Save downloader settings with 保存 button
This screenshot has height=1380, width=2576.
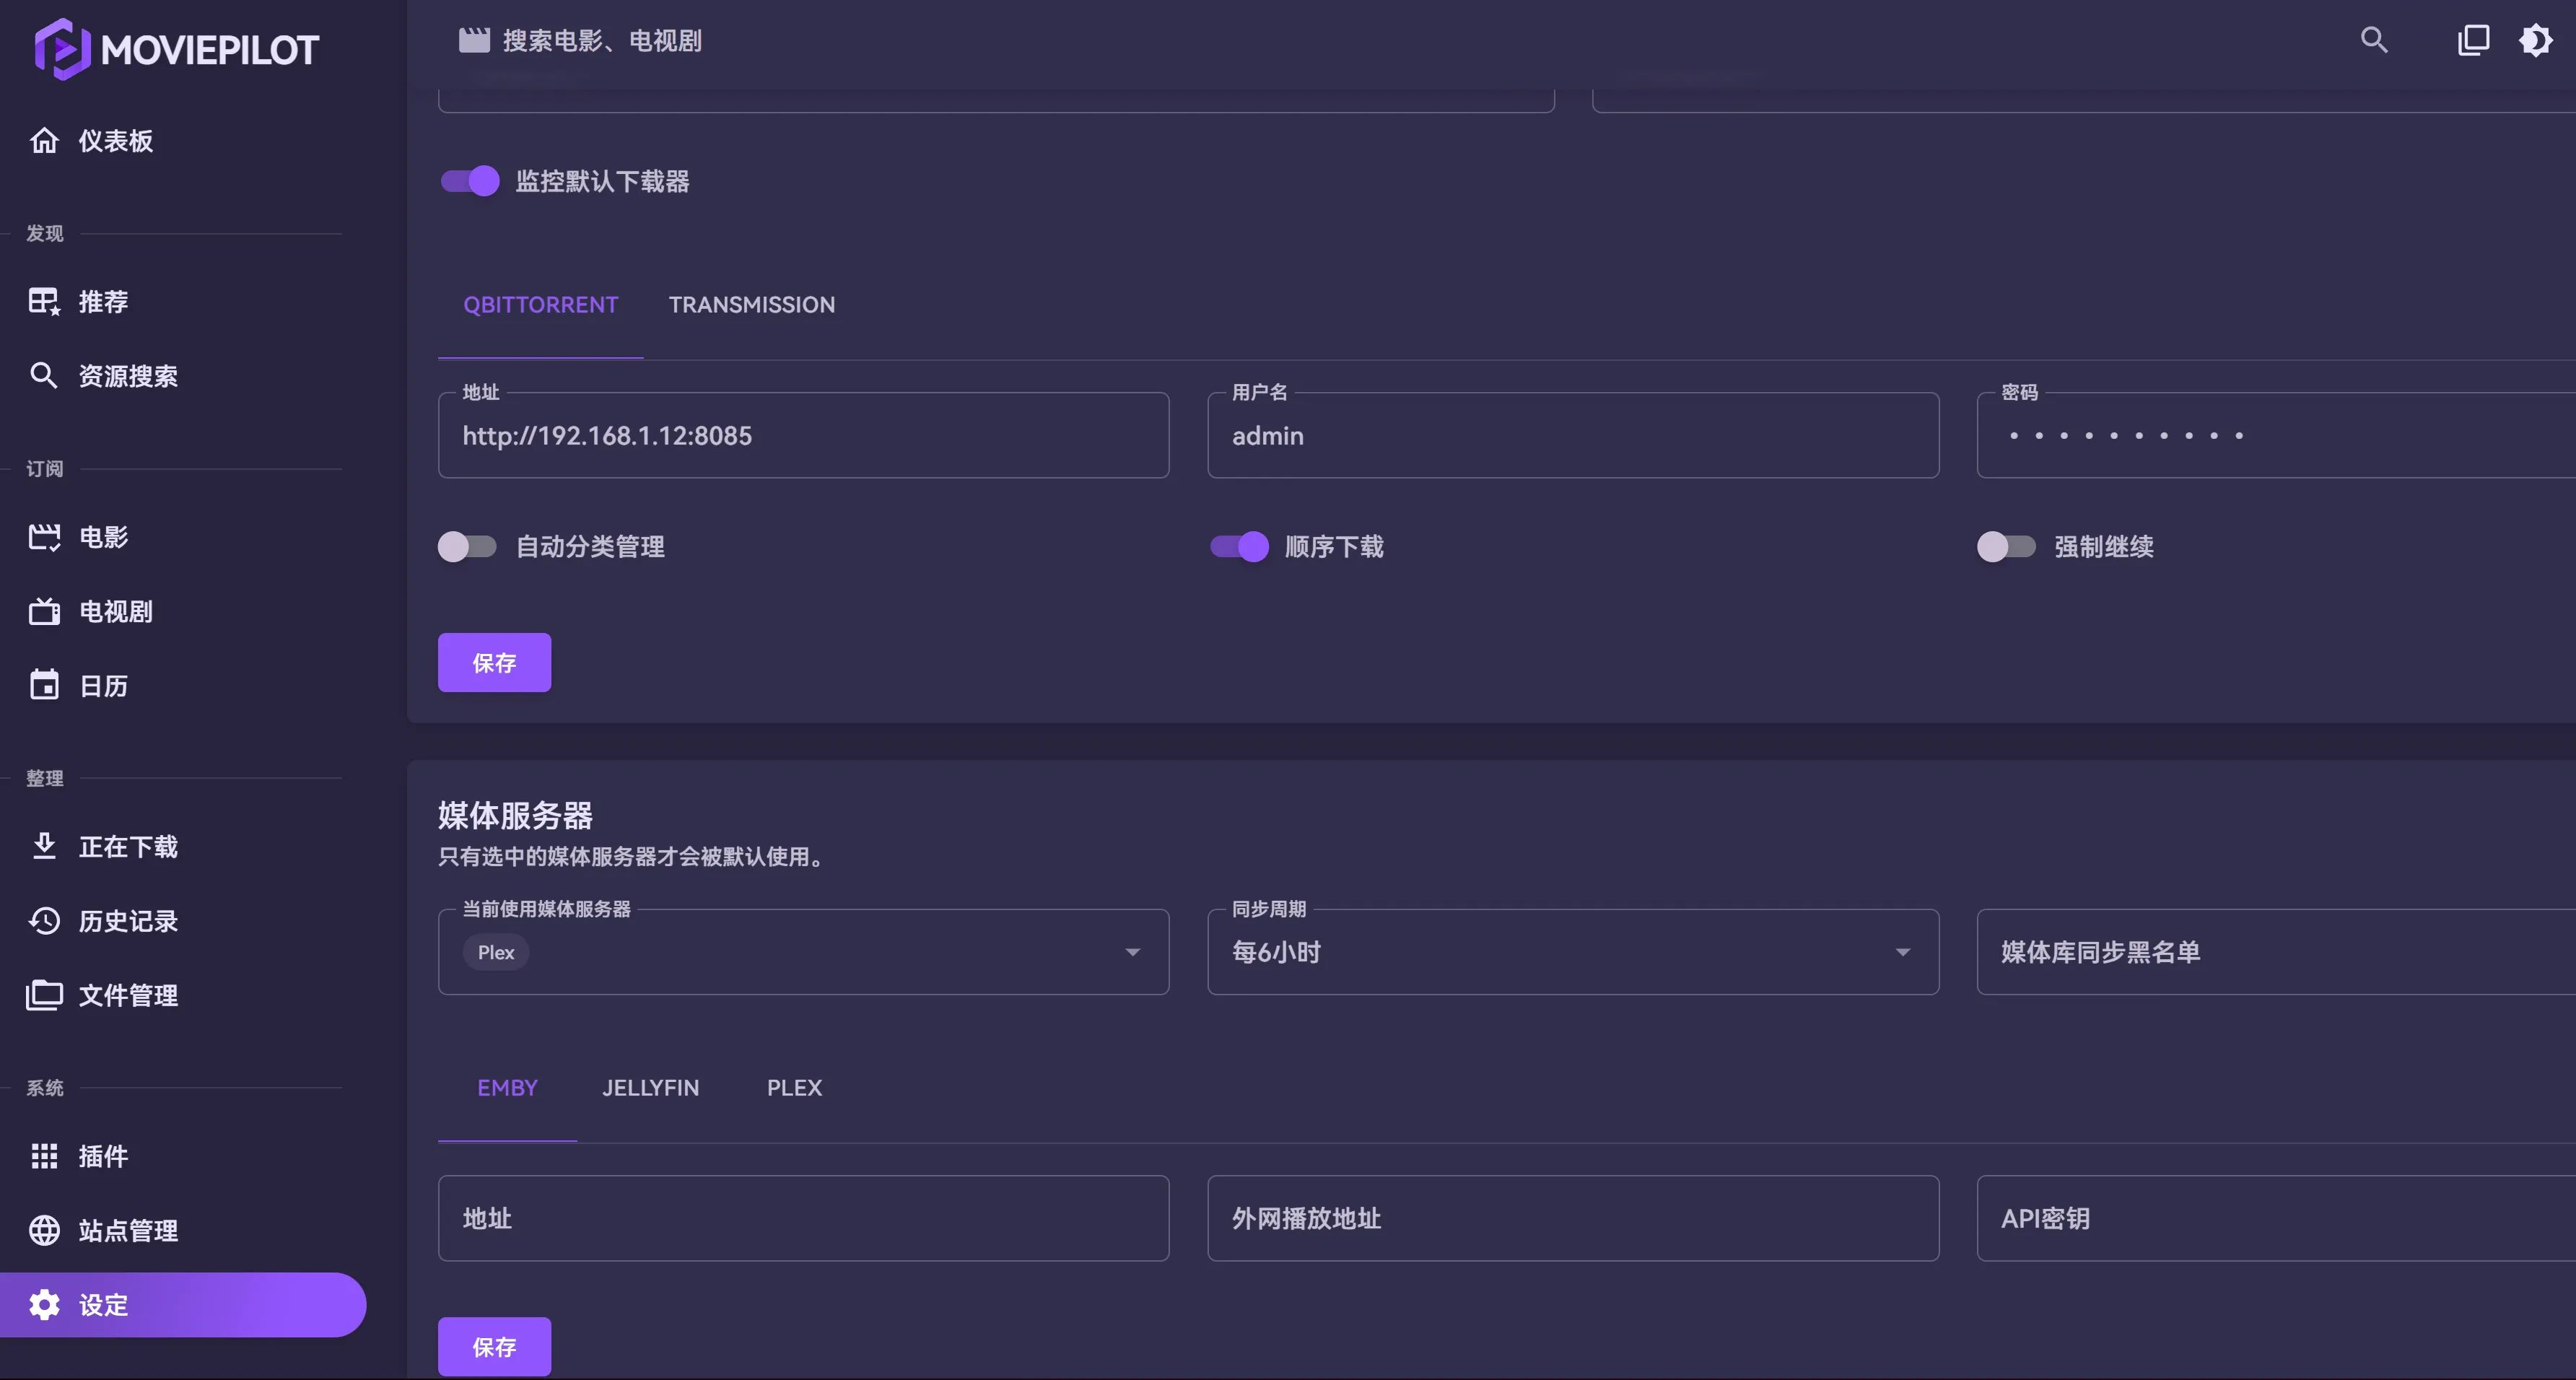pyautogui.click(x=494, y=662)
